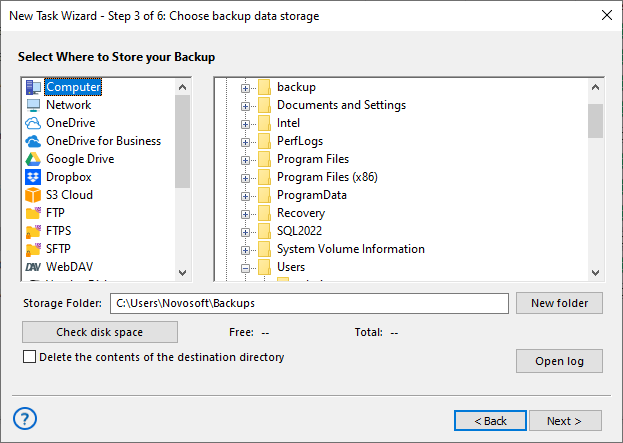This screenshot has width=623, height=443.
Task: Pick the WebDAV icon
Action: coord(33,267)
